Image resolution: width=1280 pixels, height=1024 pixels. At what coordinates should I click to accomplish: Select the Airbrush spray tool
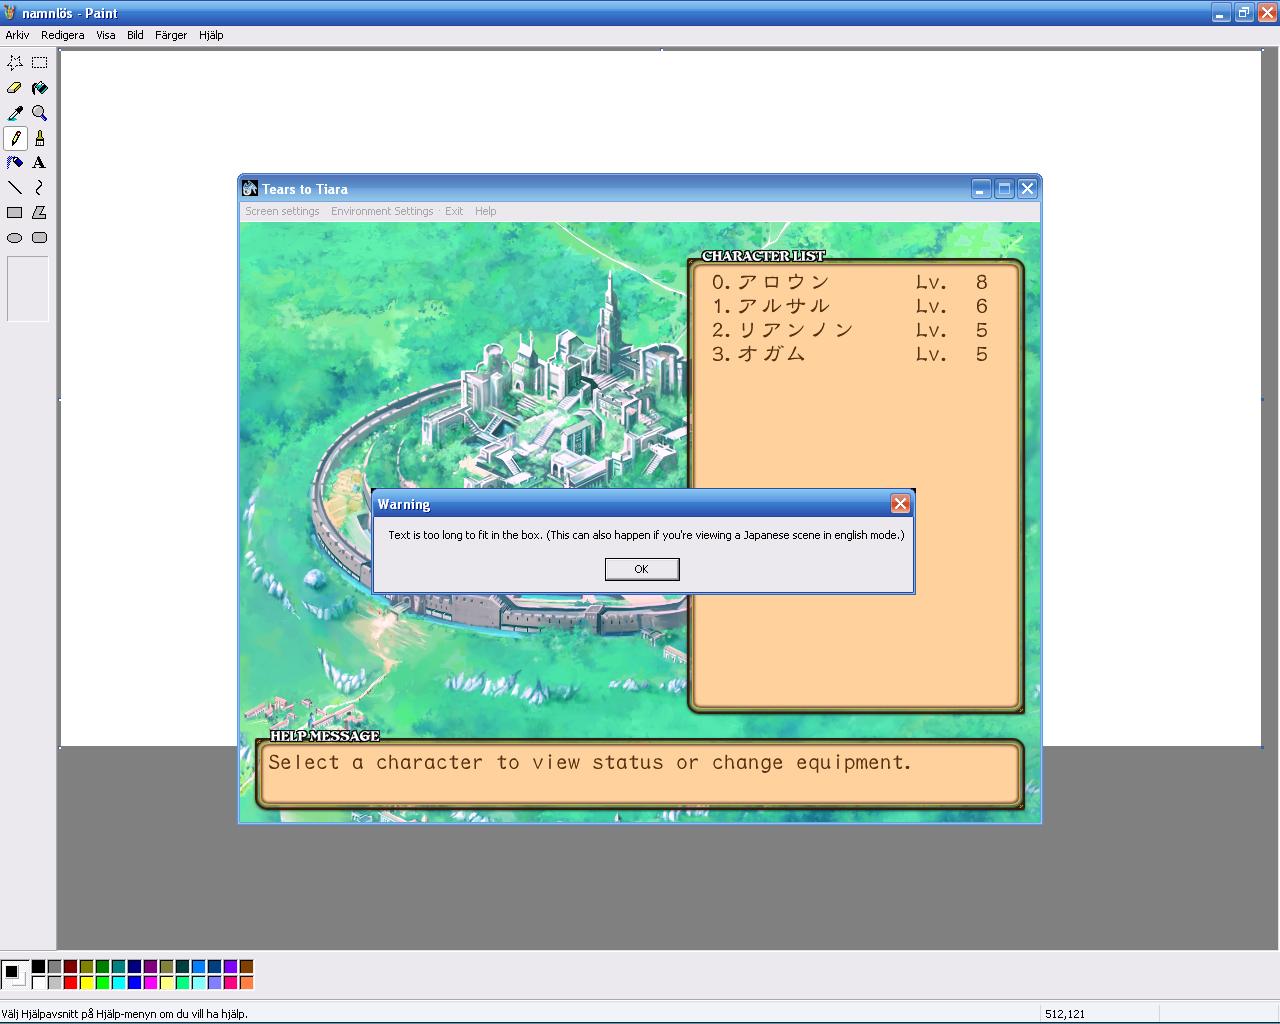coord(15,162)
